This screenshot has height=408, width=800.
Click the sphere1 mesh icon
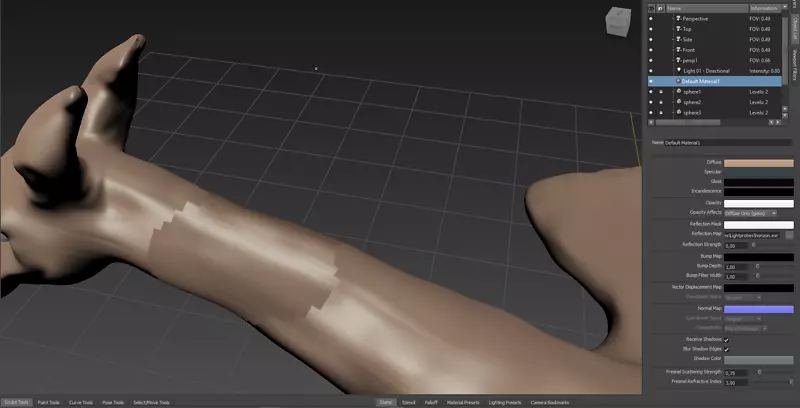click(x=679, y=92)
